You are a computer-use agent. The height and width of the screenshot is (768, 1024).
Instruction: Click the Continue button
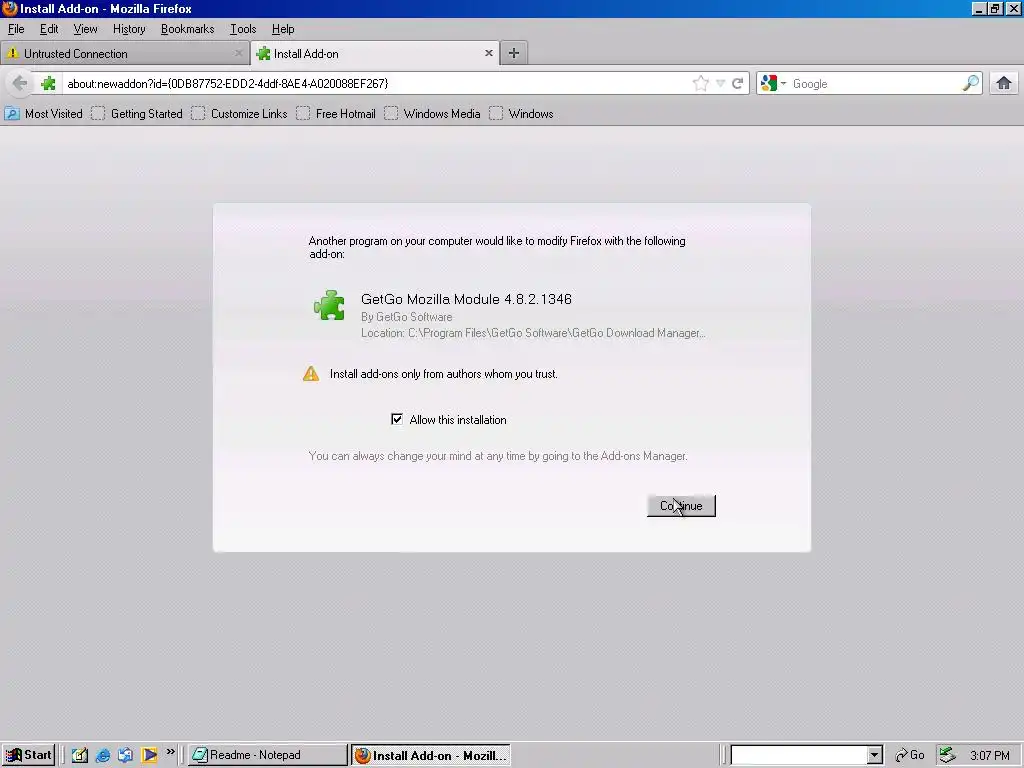(681, 505)
